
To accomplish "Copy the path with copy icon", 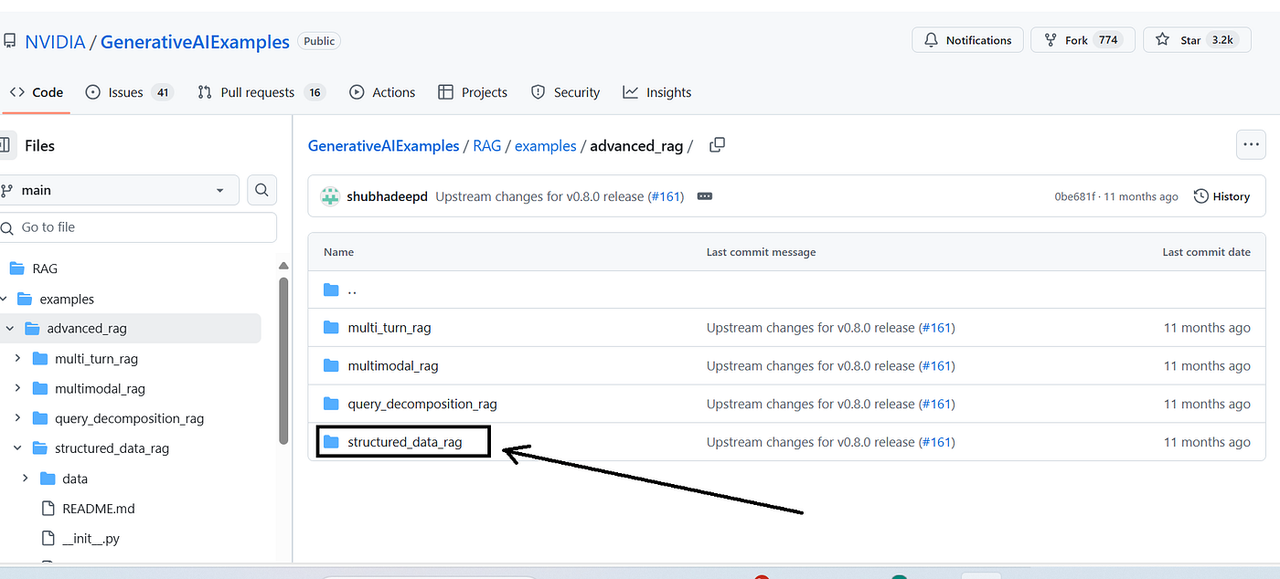I will click(717, 145).
